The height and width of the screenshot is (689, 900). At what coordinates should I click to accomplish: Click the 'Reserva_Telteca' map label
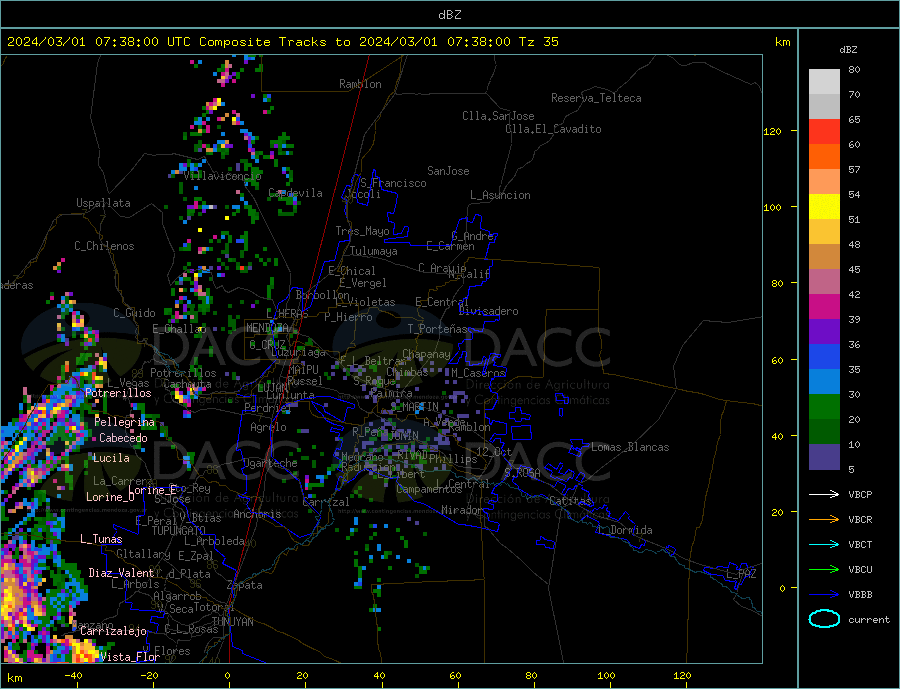(596, 98)
